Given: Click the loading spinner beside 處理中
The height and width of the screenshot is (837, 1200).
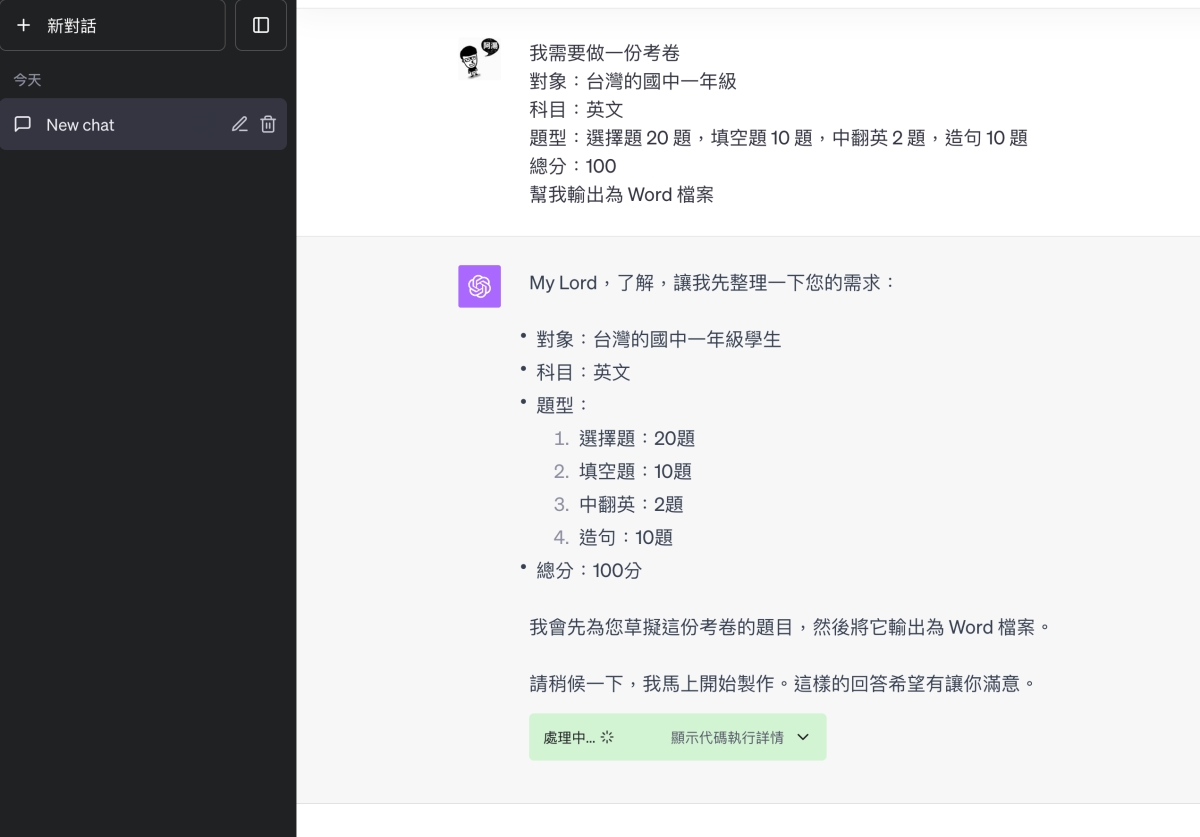Looking at the screenshot, I should [607, 738].
